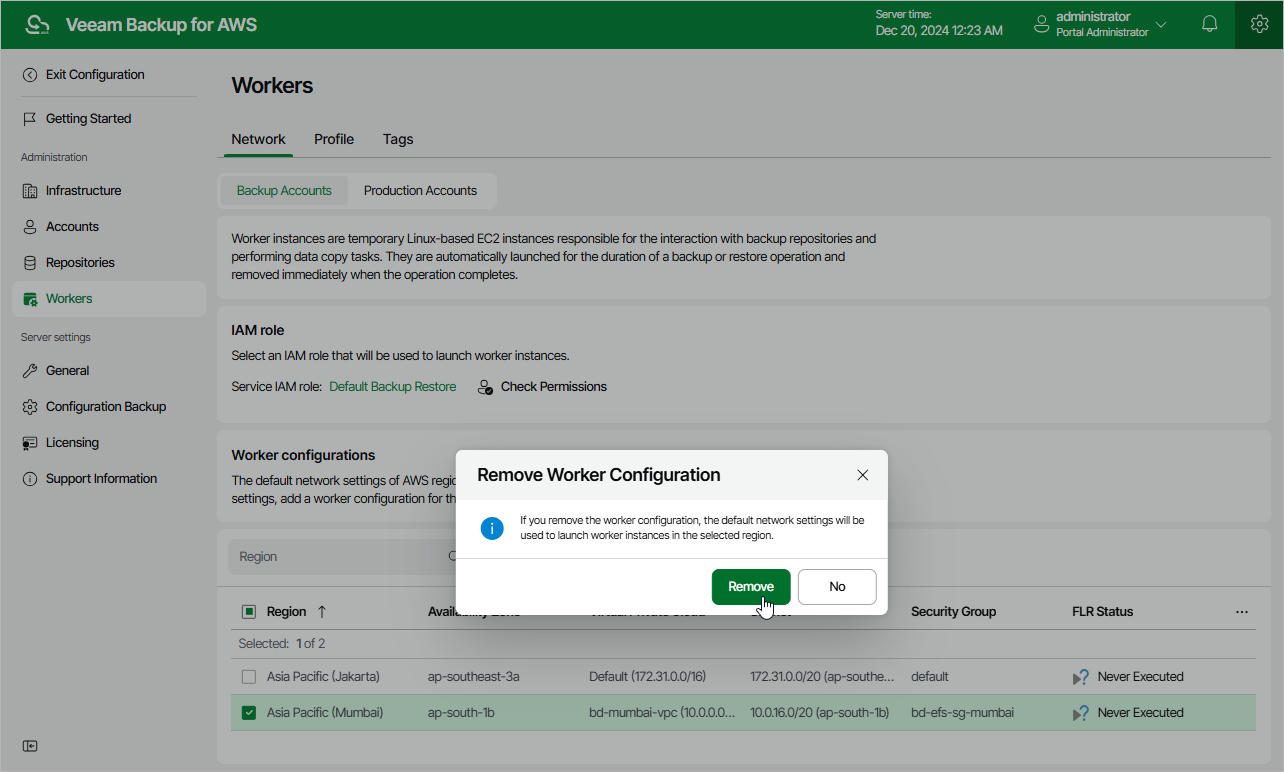Select the Production Accounts tab
This screenshot has height=772, width=1284.
click(x=420, y=191)
